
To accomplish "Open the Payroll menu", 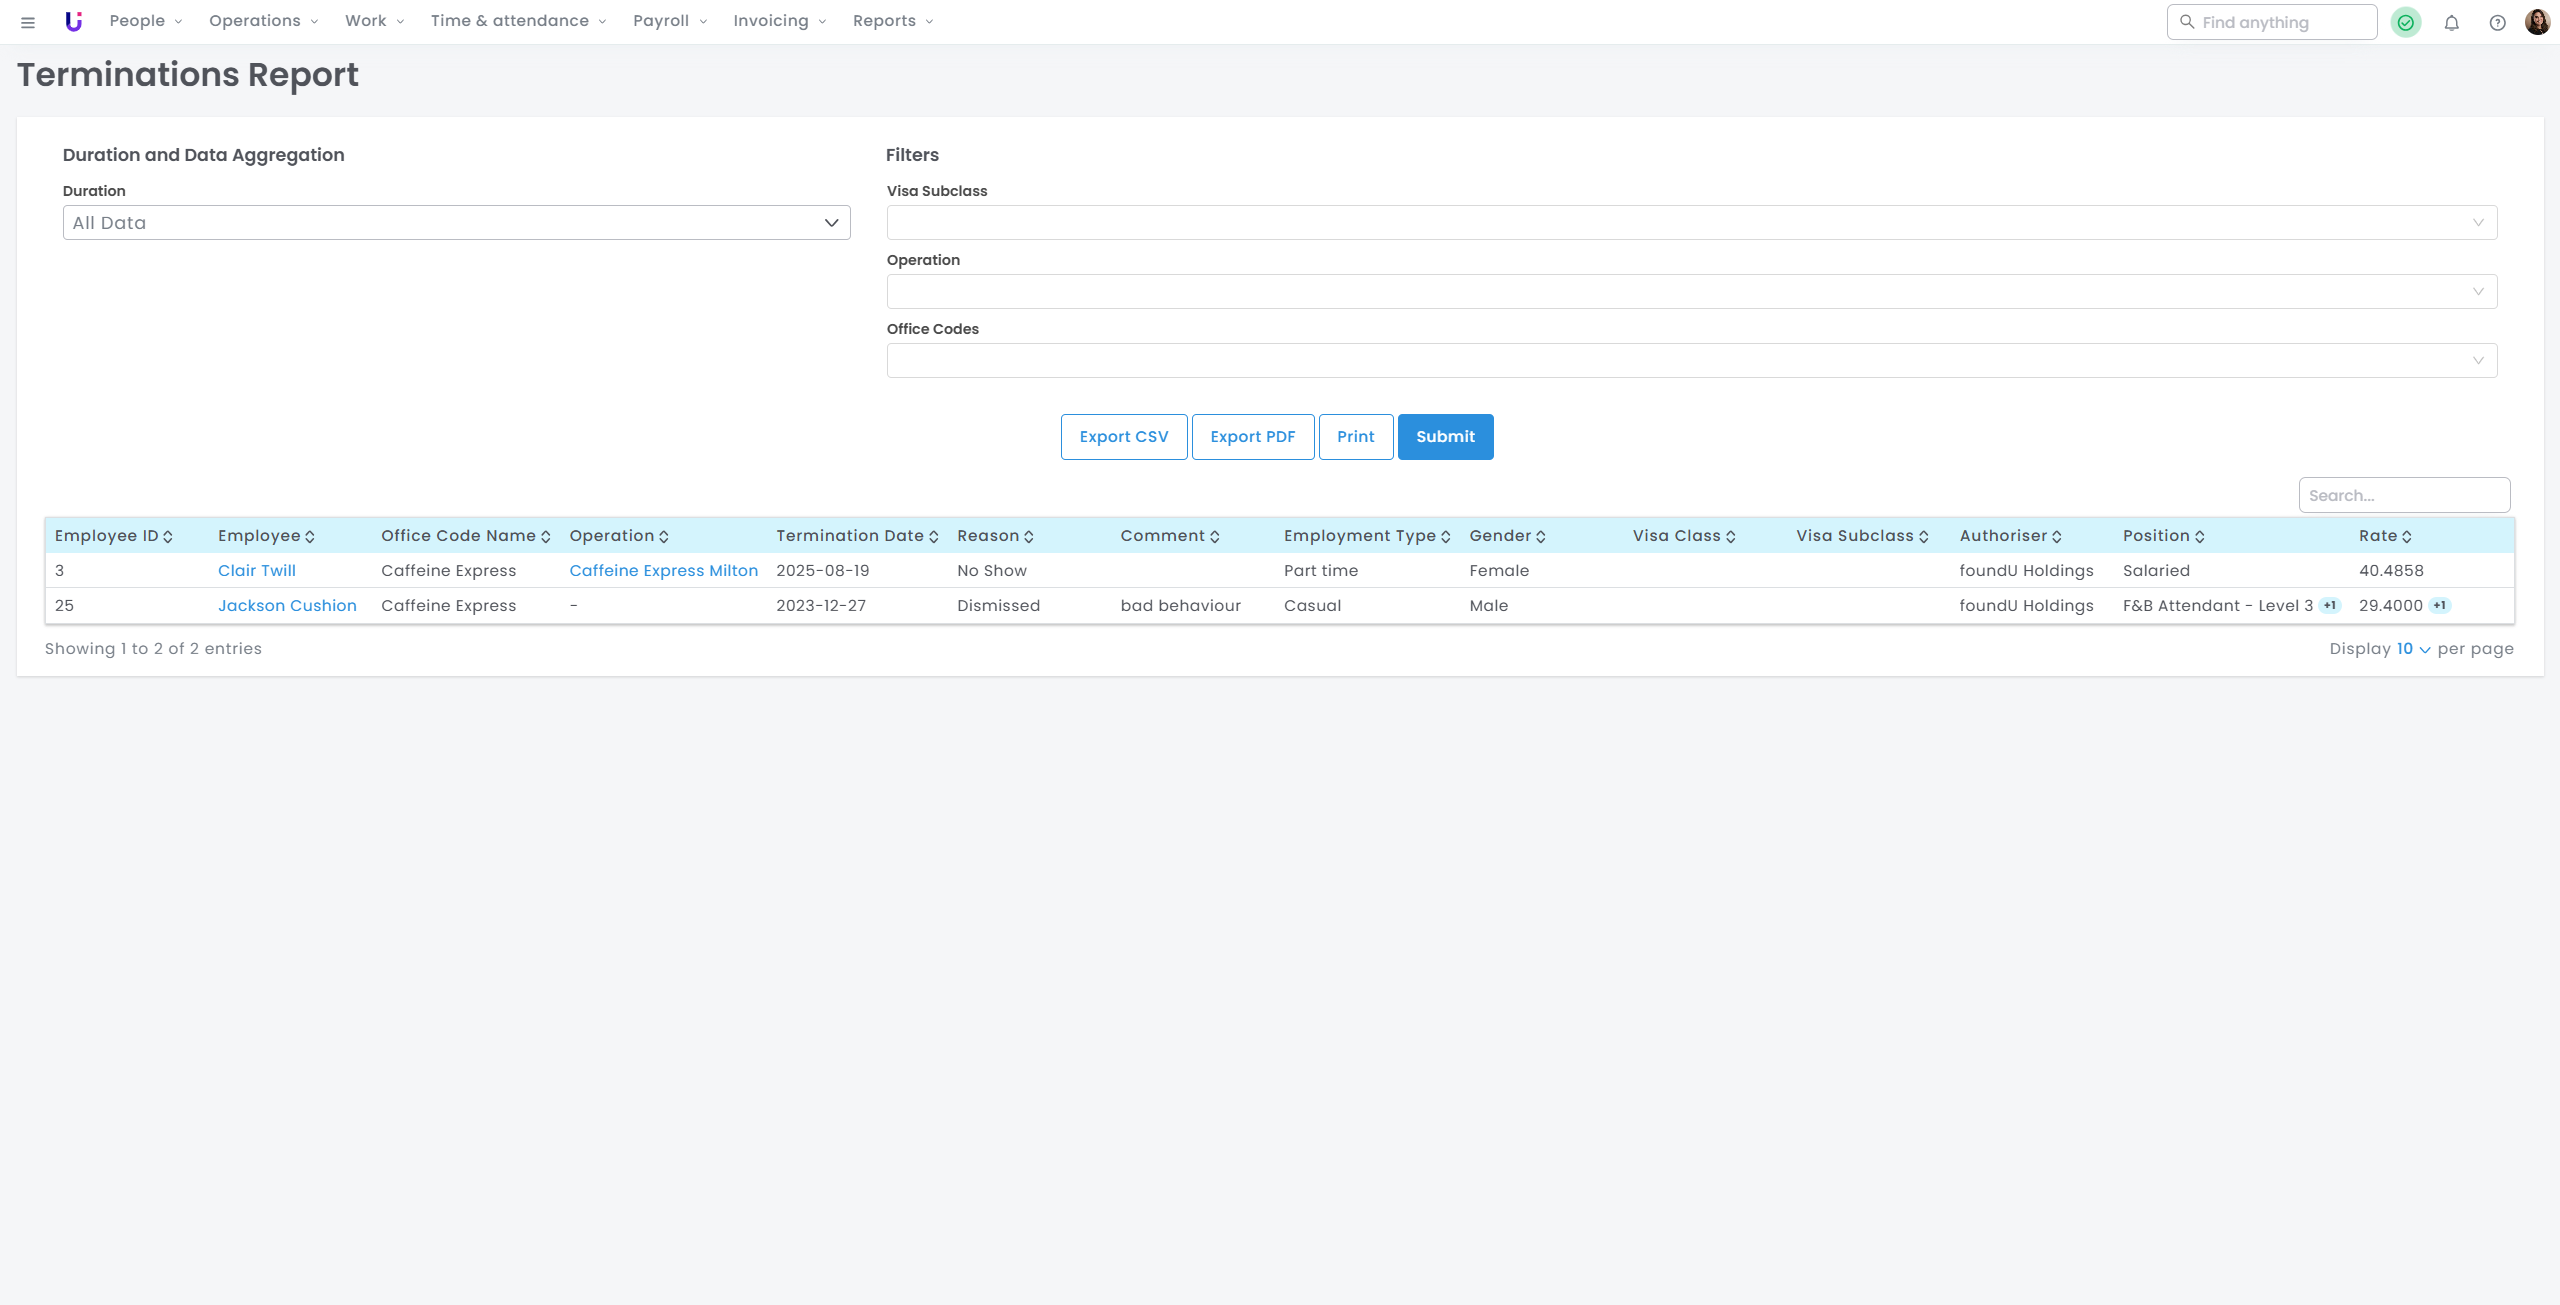I will pos(669,21).
